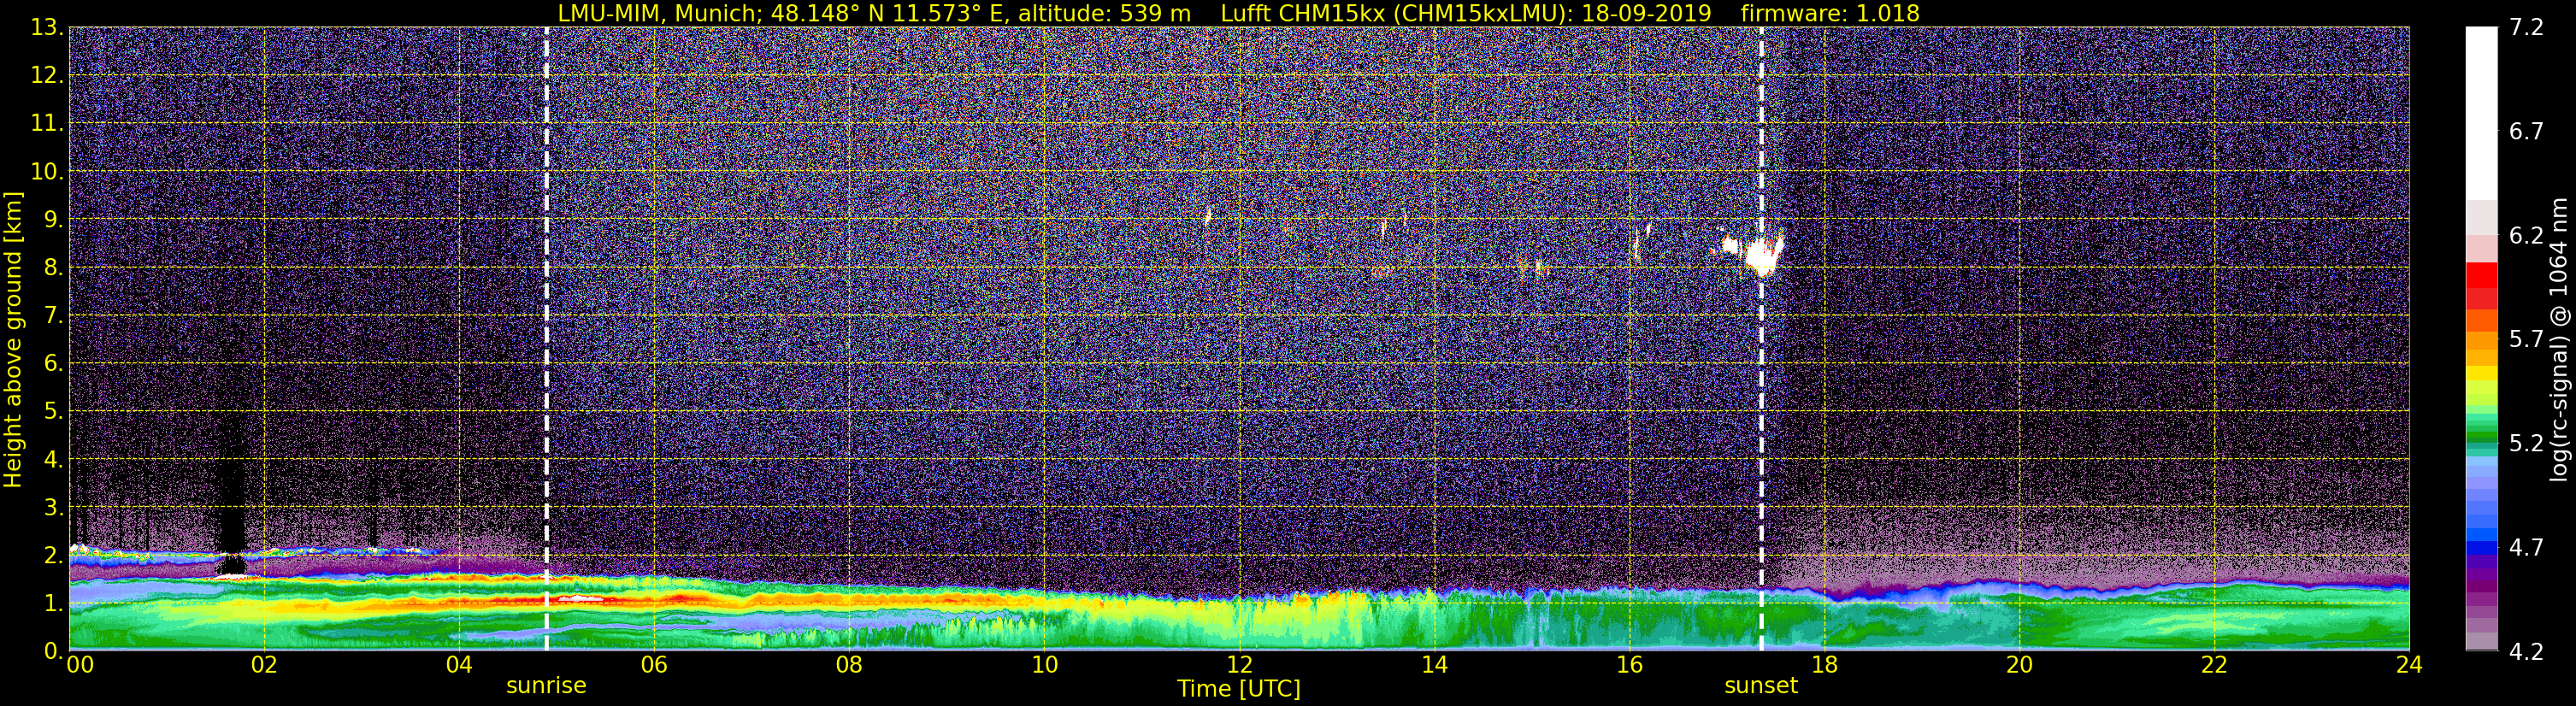Click the height axis tick '13.'
This screenshot has width=2576, height=706.
pyautogui.click(x=47, y=27)
